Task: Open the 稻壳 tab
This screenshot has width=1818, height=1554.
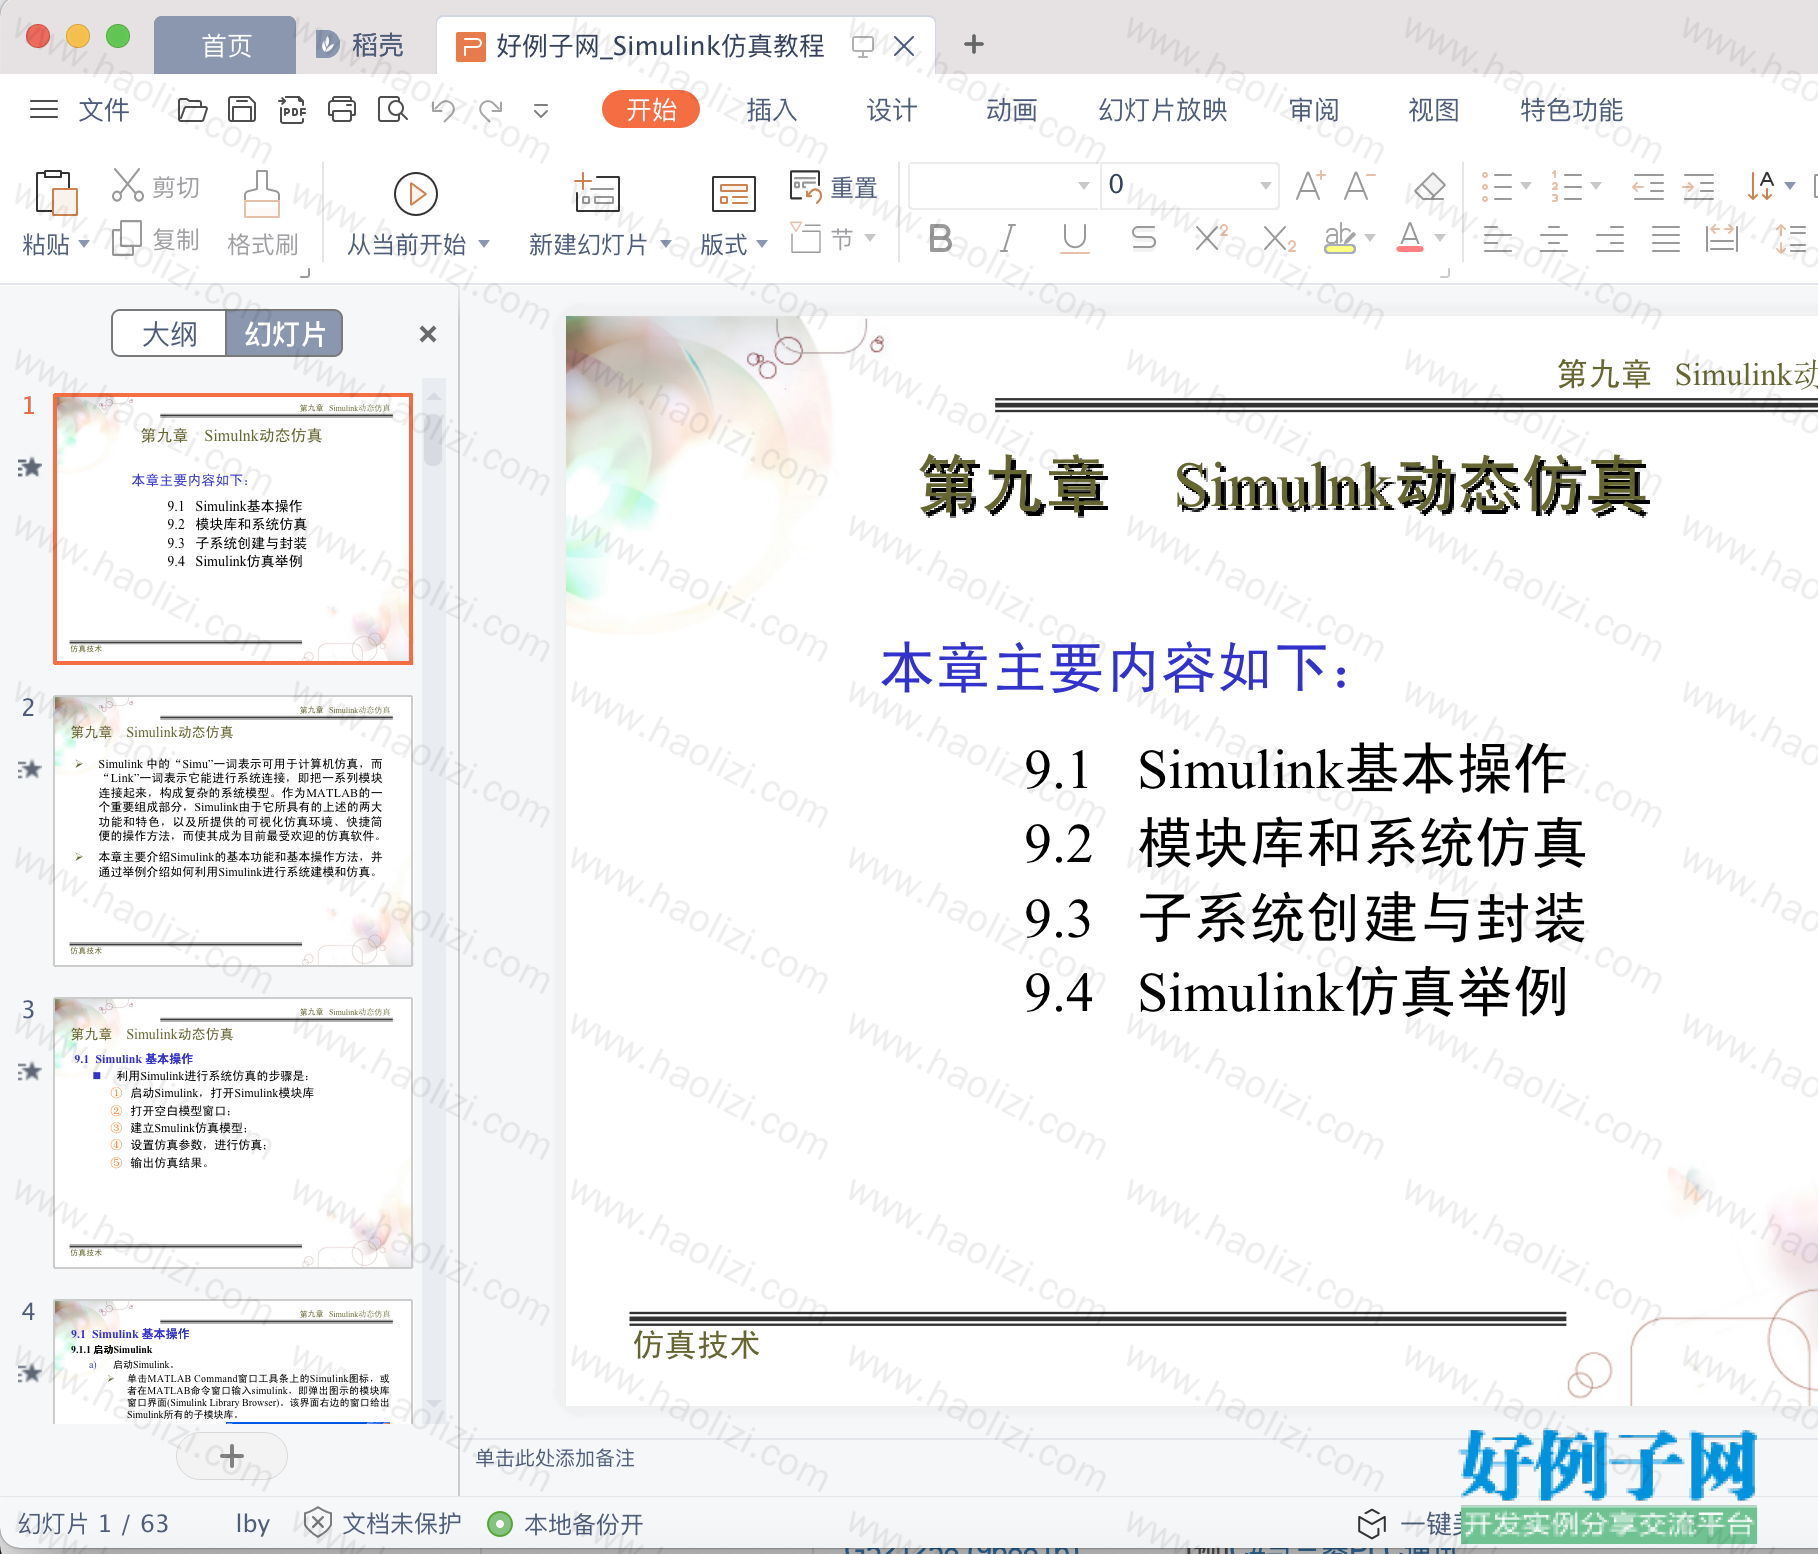Action: (361, 45)
